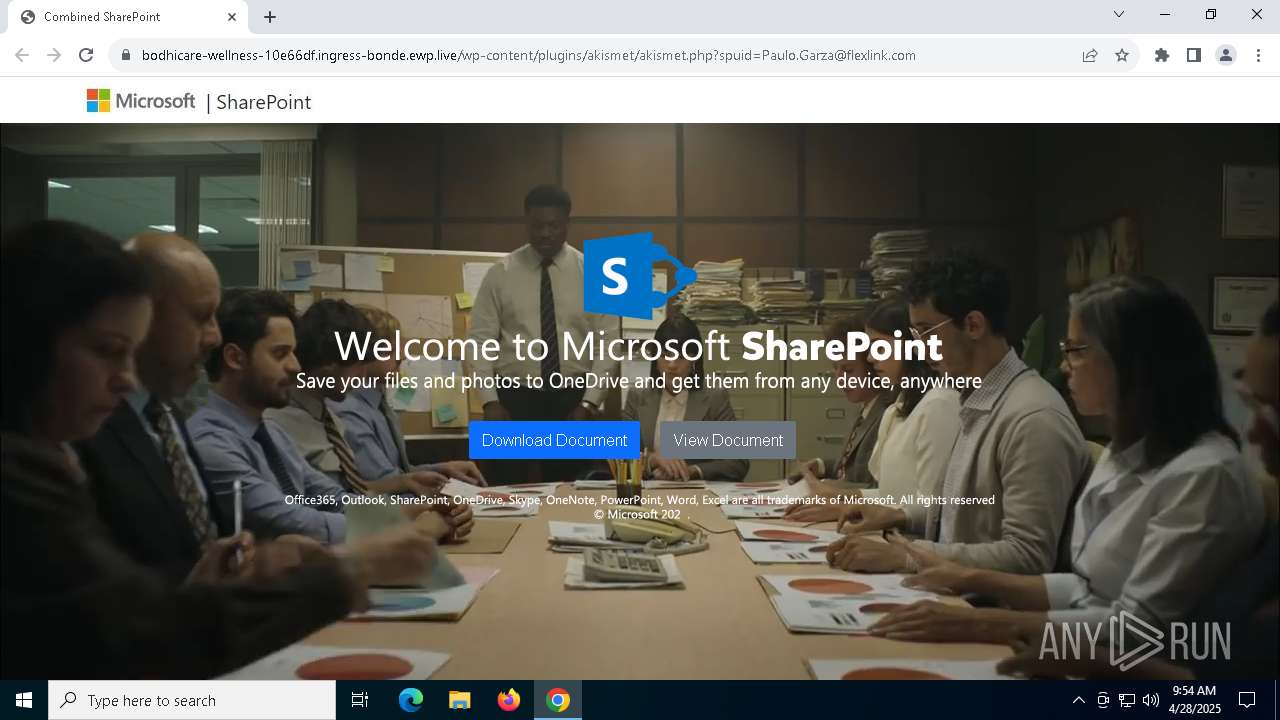Open the network status tray icon
The height and width of the screenshot is (720, 1280).
(x=1127, y=700)
